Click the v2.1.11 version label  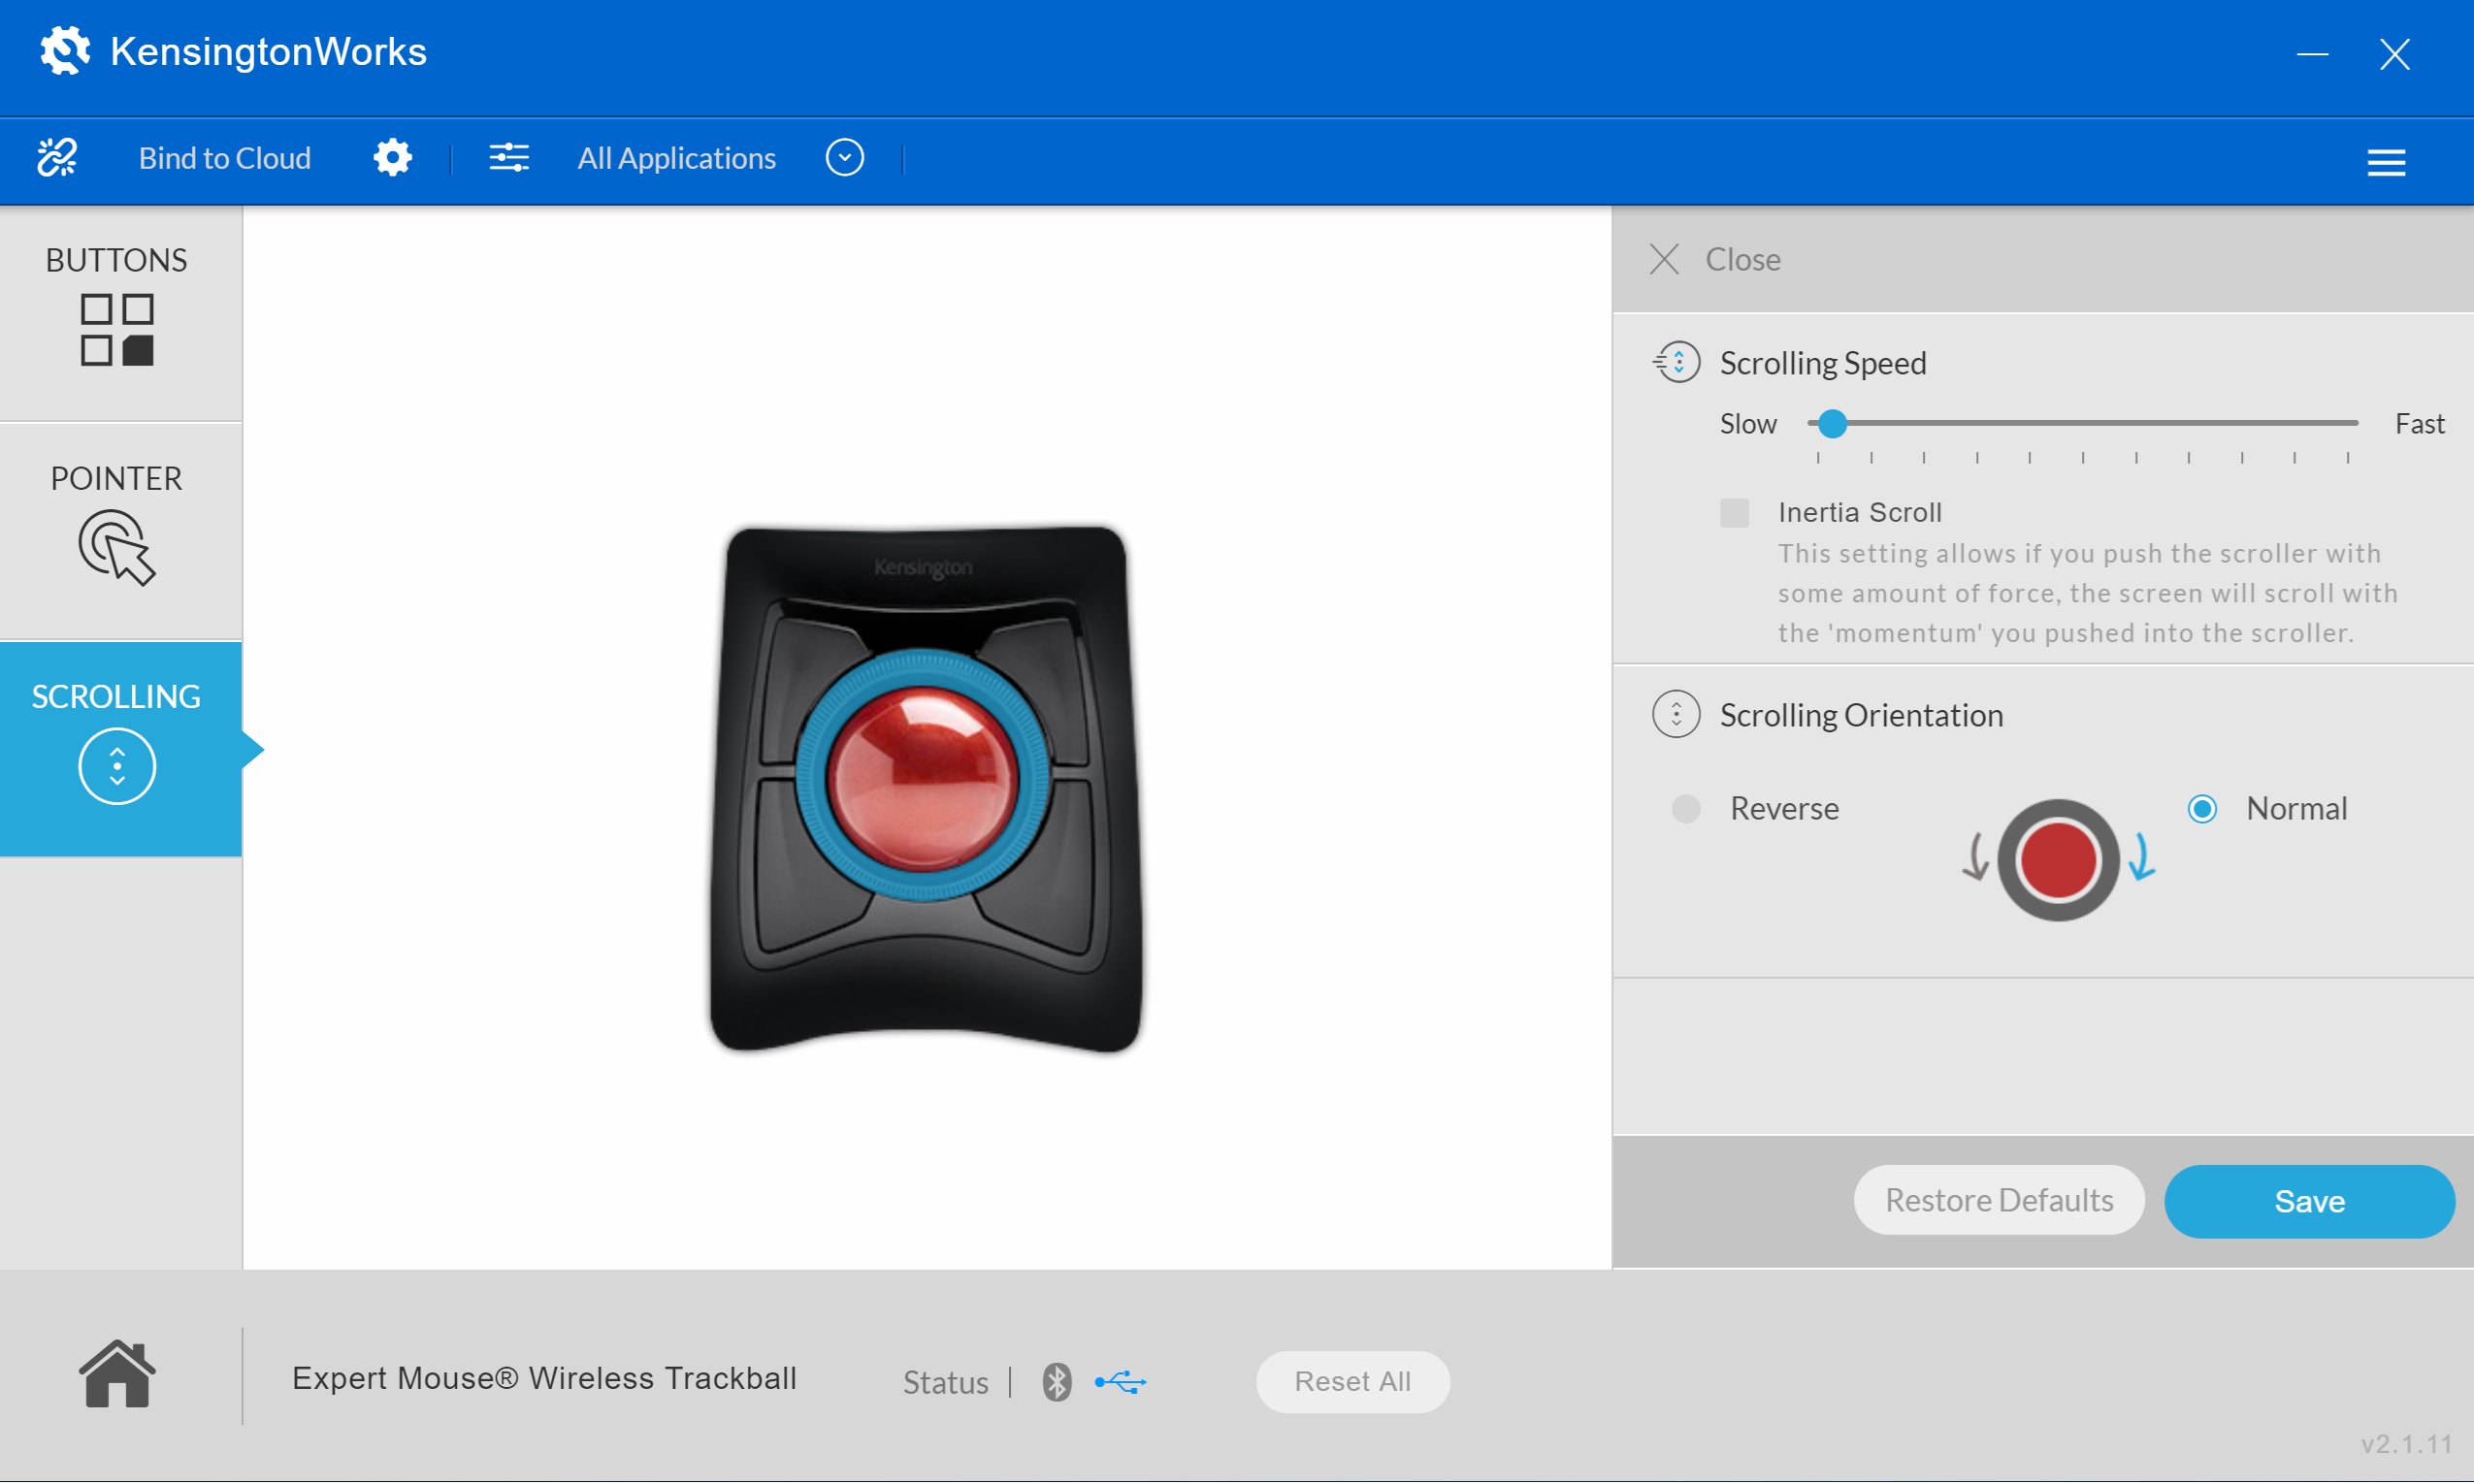click(x=2406, y=1444)
